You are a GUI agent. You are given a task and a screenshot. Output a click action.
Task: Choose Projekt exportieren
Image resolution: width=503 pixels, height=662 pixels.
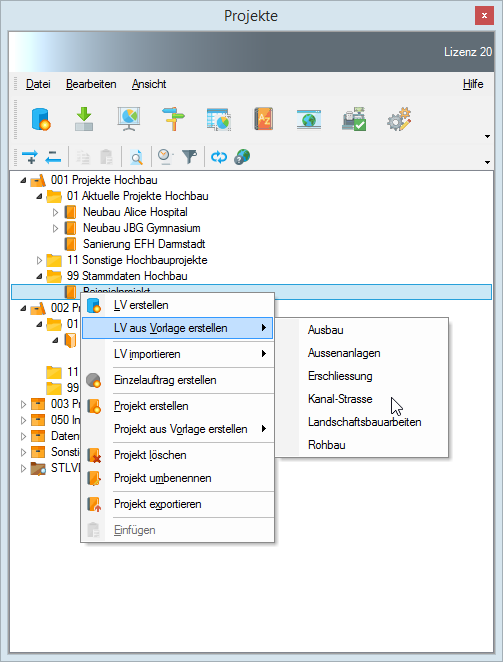pyautogui.click(x=177, y=504)
